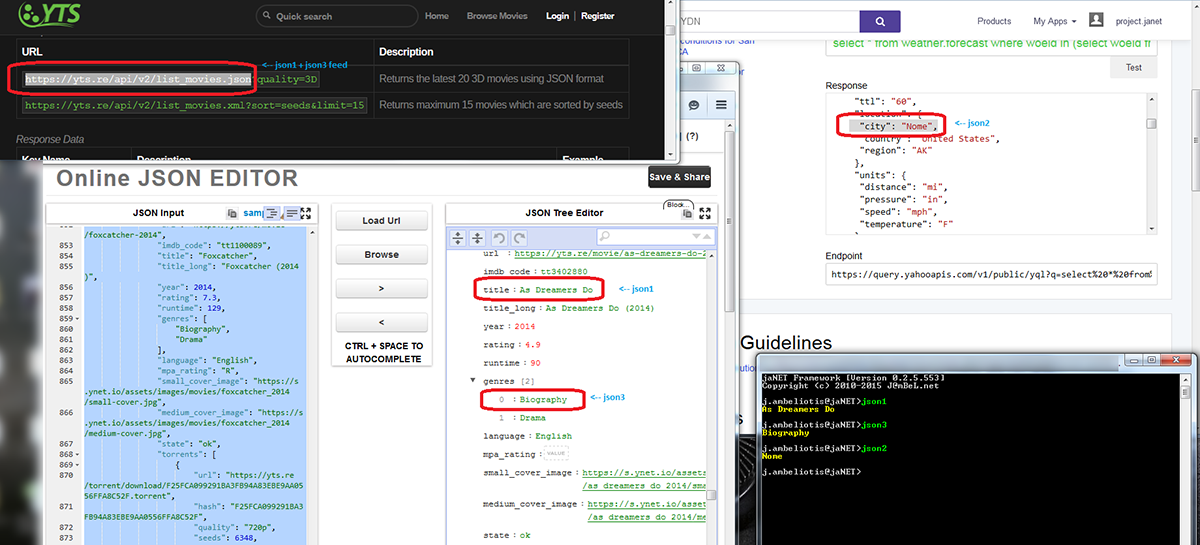This screenshot has width=1200, height=545.
Task: Click the Browse button
Action: pos(382,255)
